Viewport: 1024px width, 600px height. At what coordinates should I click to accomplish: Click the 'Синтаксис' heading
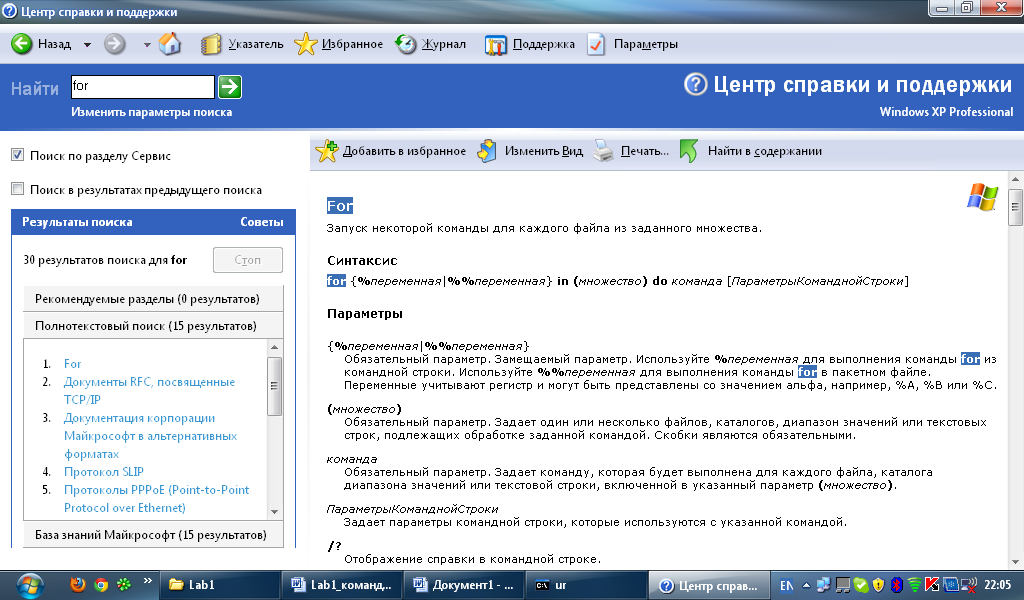click(362, 261)
